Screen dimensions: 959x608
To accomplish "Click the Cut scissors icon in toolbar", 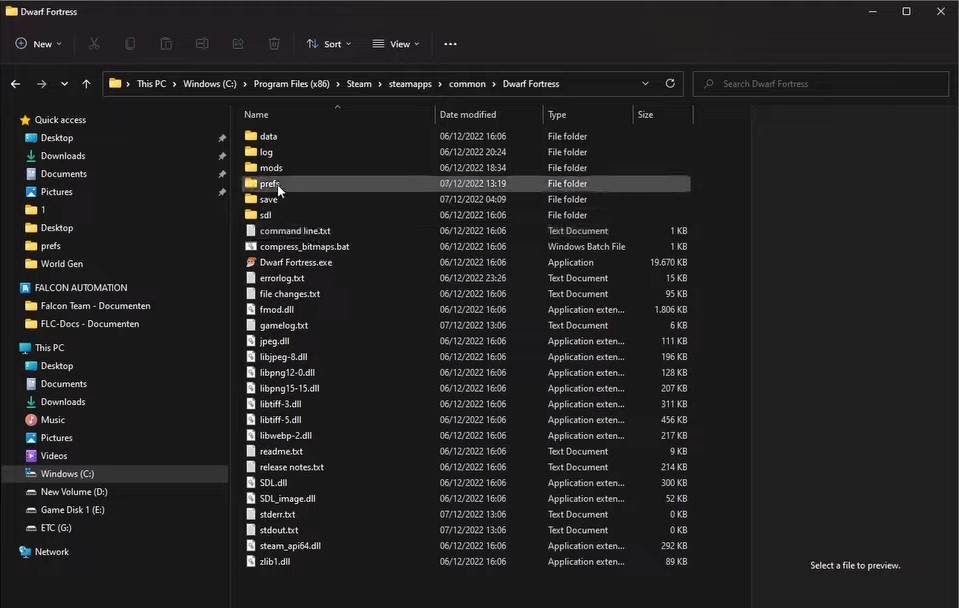I will [x=94, y=43].
